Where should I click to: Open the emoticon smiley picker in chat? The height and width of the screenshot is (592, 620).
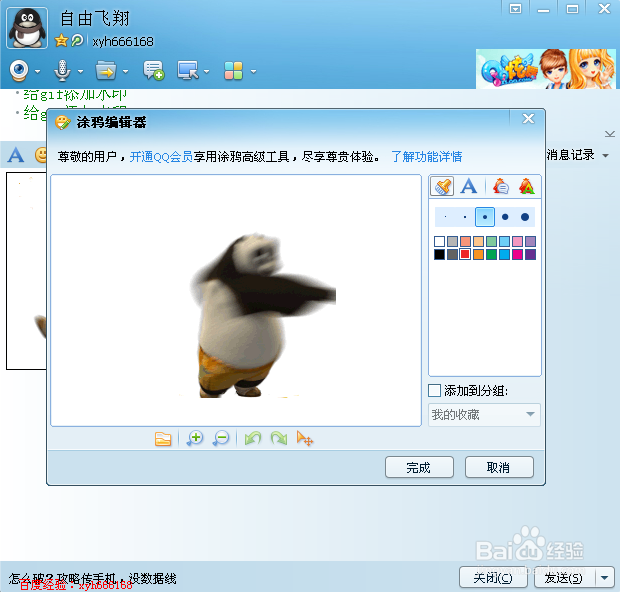tap(41, 155)
